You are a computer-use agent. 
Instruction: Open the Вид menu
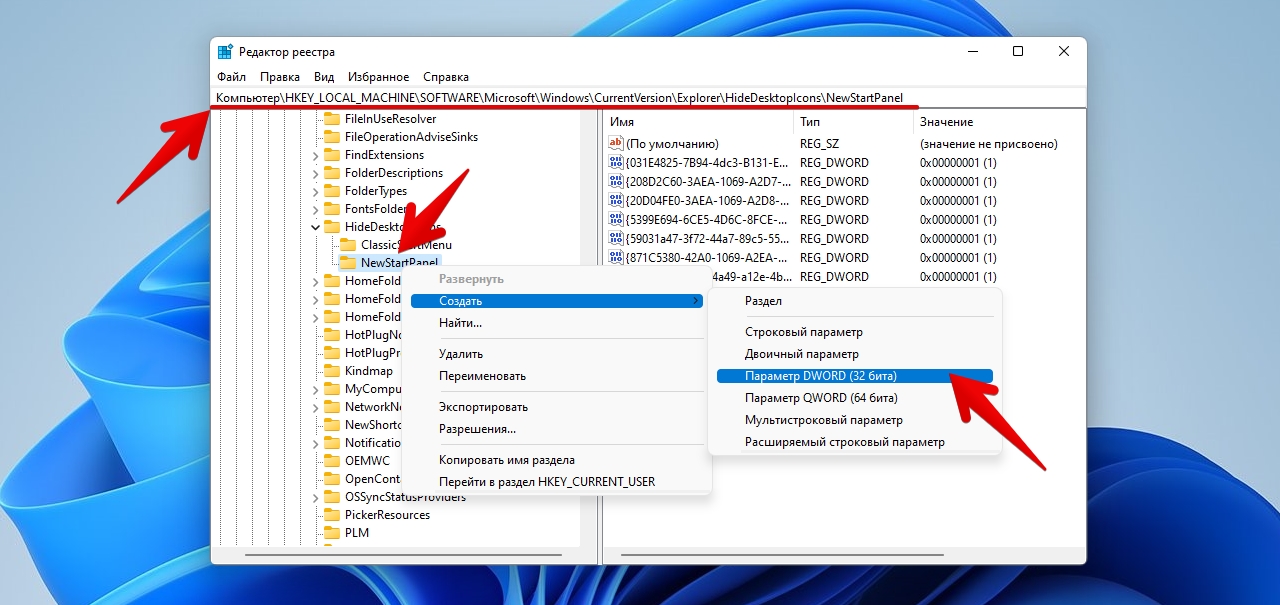pos(324,77)
